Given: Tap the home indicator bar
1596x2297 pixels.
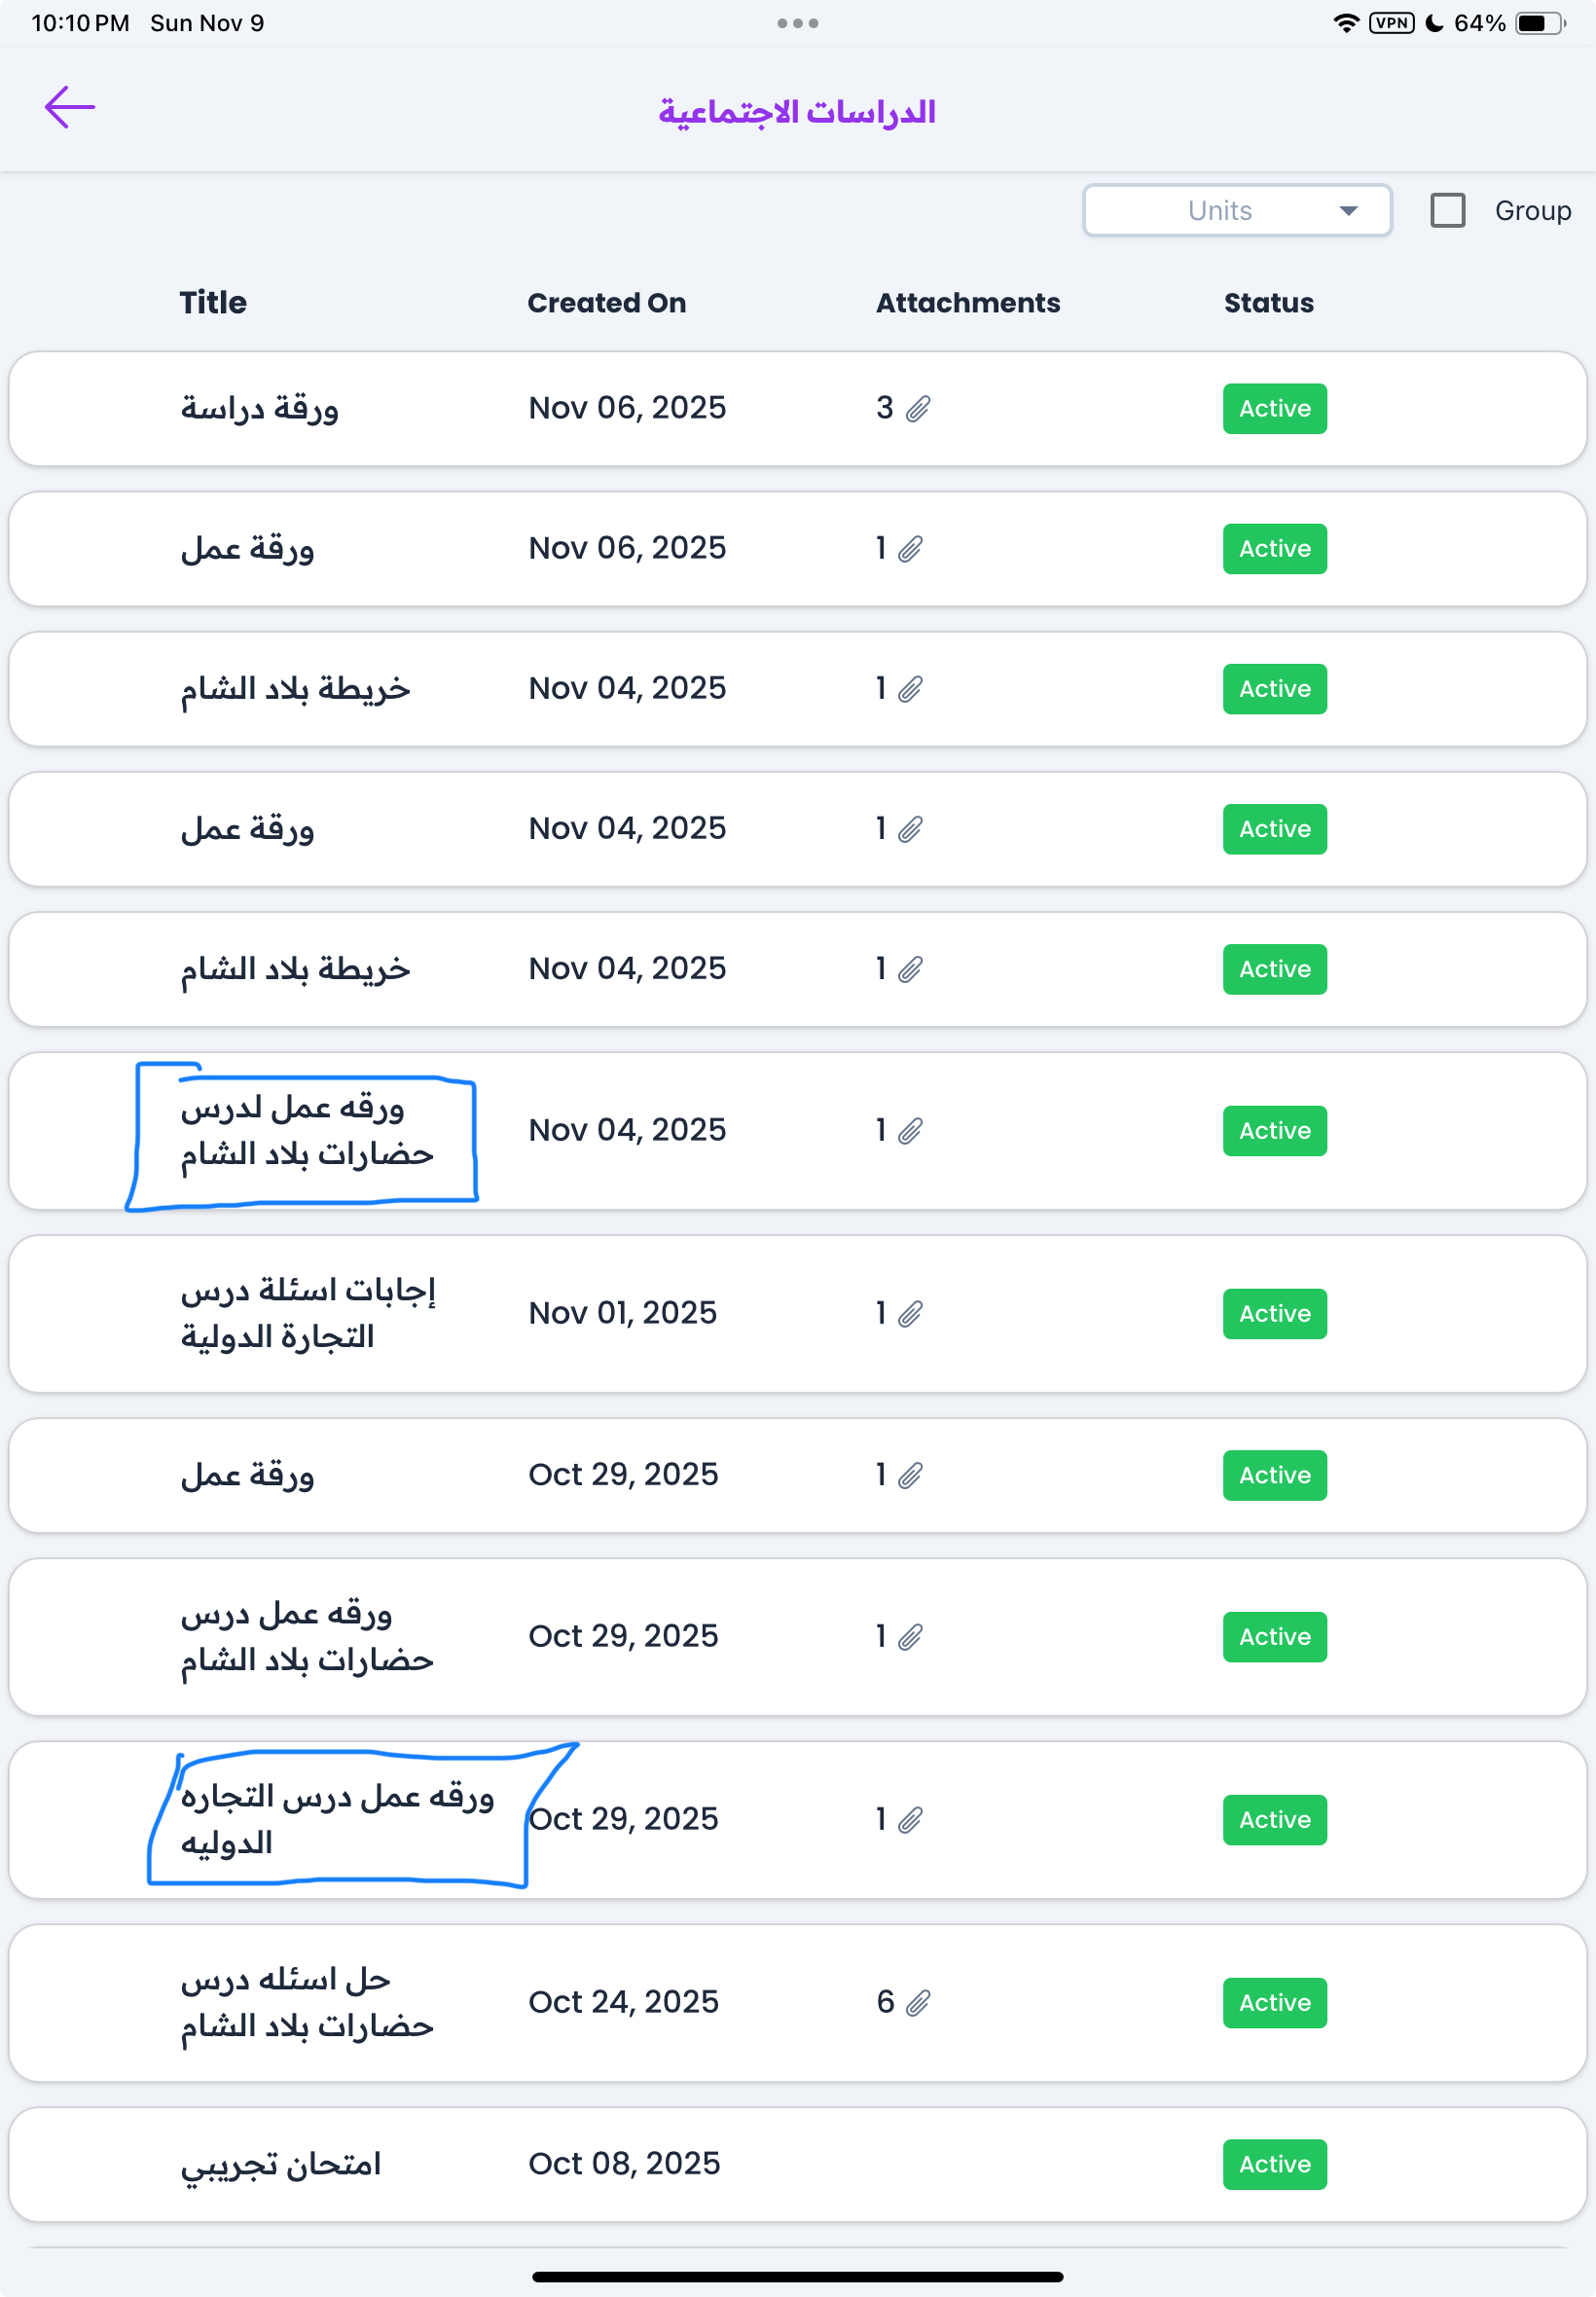Looking at the screenshot, I should [797, 2277].
